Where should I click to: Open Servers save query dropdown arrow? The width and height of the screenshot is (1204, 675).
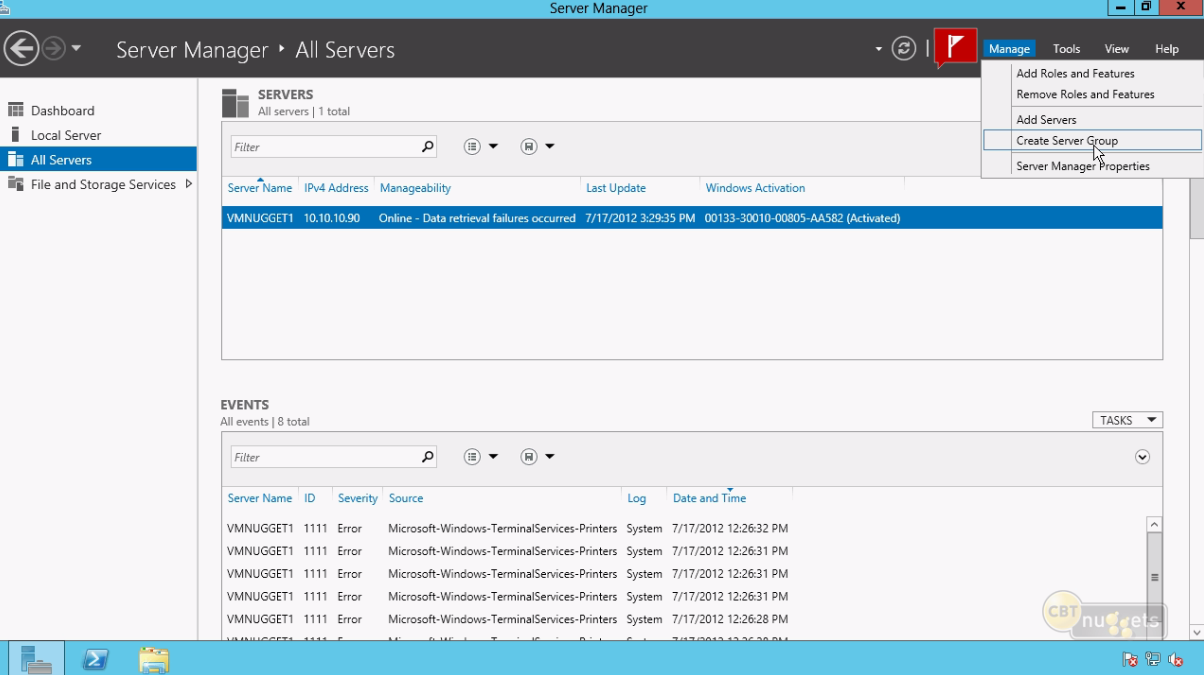point(549,147)
